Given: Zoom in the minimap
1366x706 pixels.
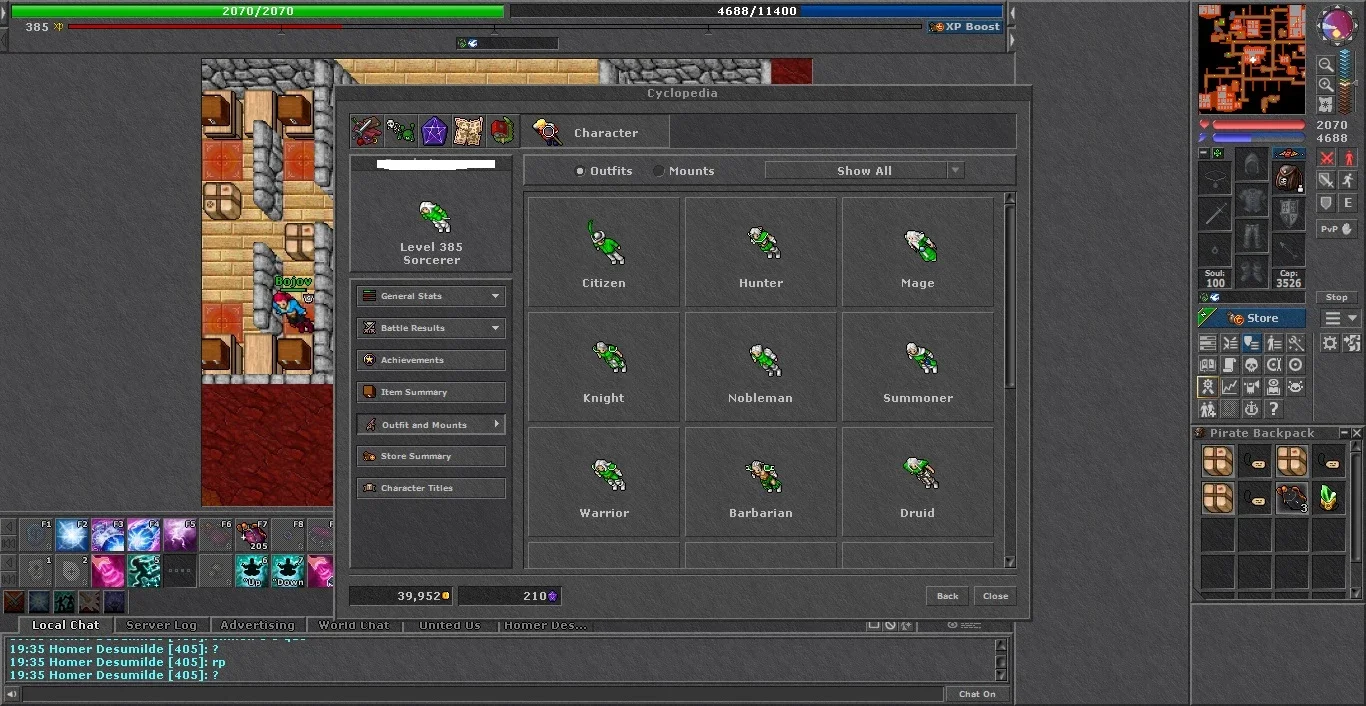Looking at the screenshot, I should tap(1326, 85).
